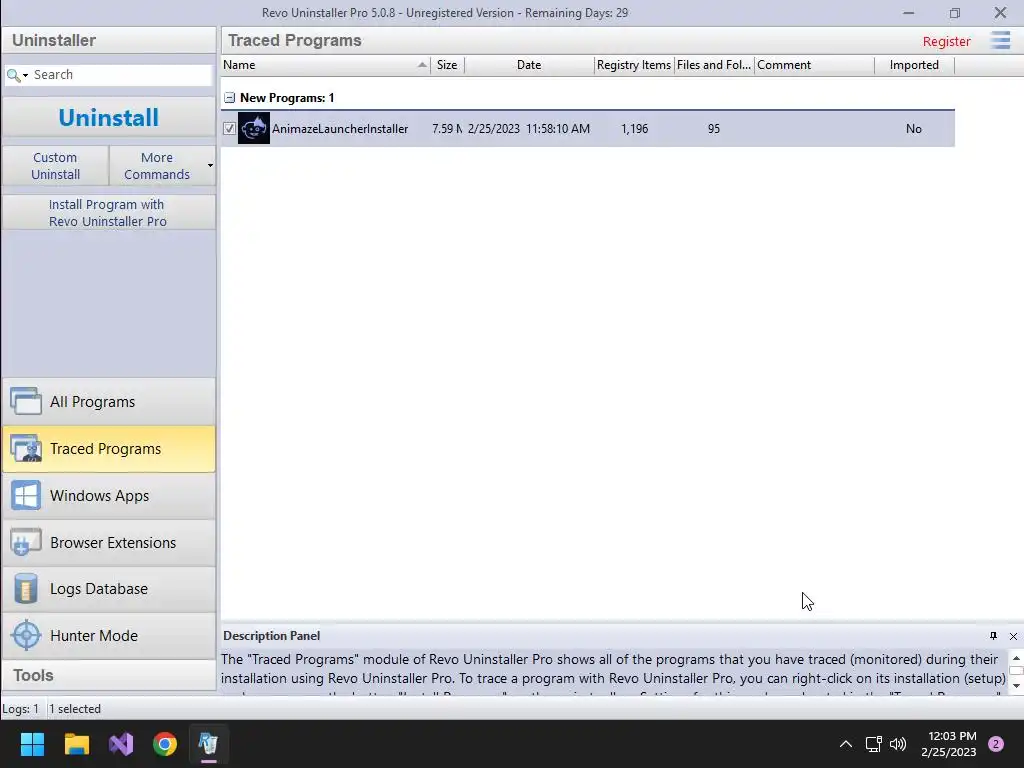Click the All Programs sidebar icon
This screenshot has width=1024, height=768.
(26, 401)
